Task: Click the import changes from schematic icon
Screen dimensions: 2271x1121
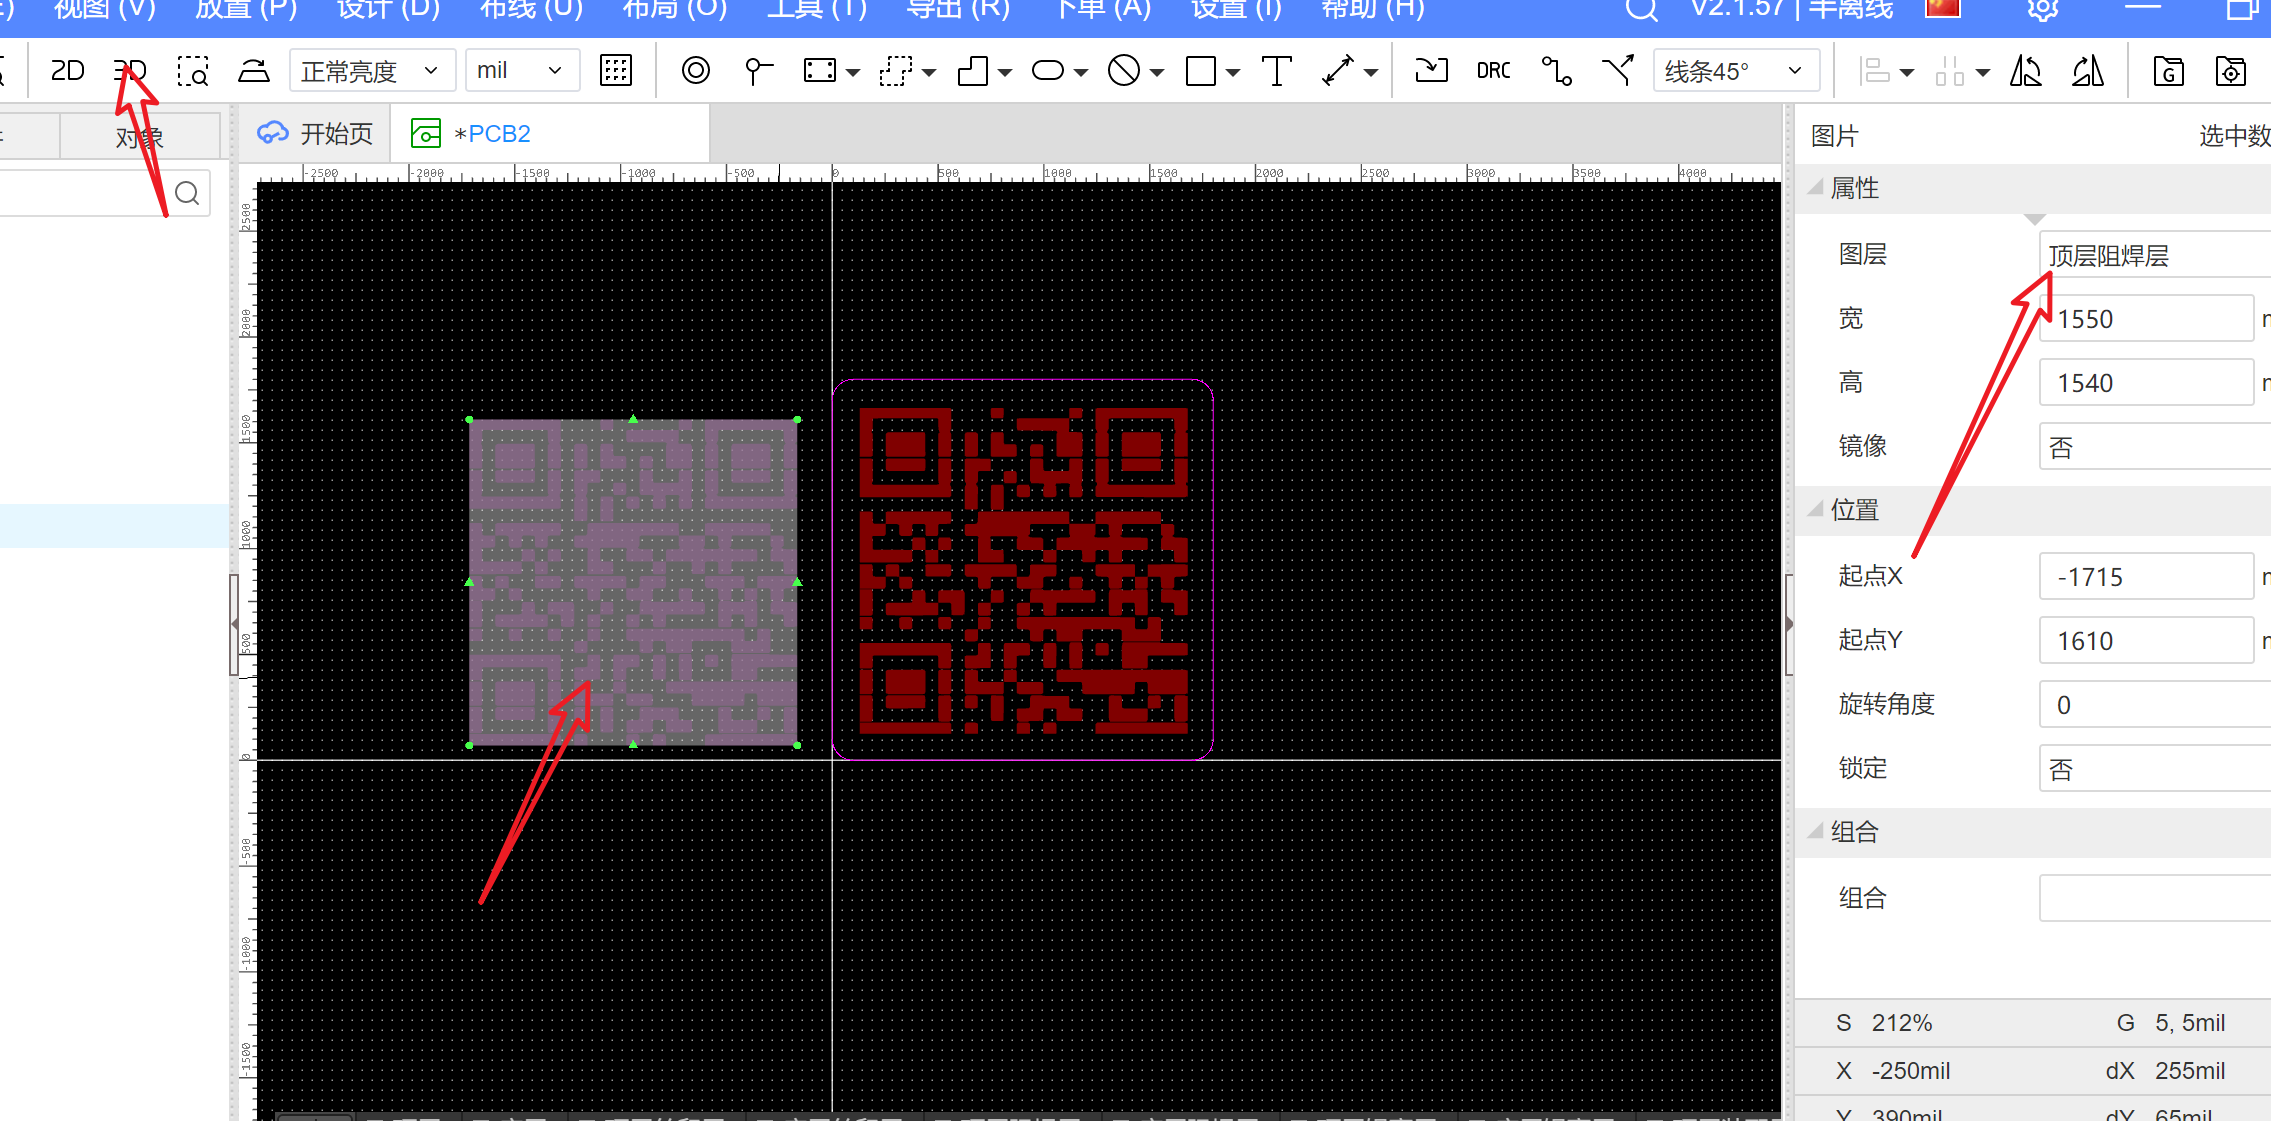Action: 1431,71
